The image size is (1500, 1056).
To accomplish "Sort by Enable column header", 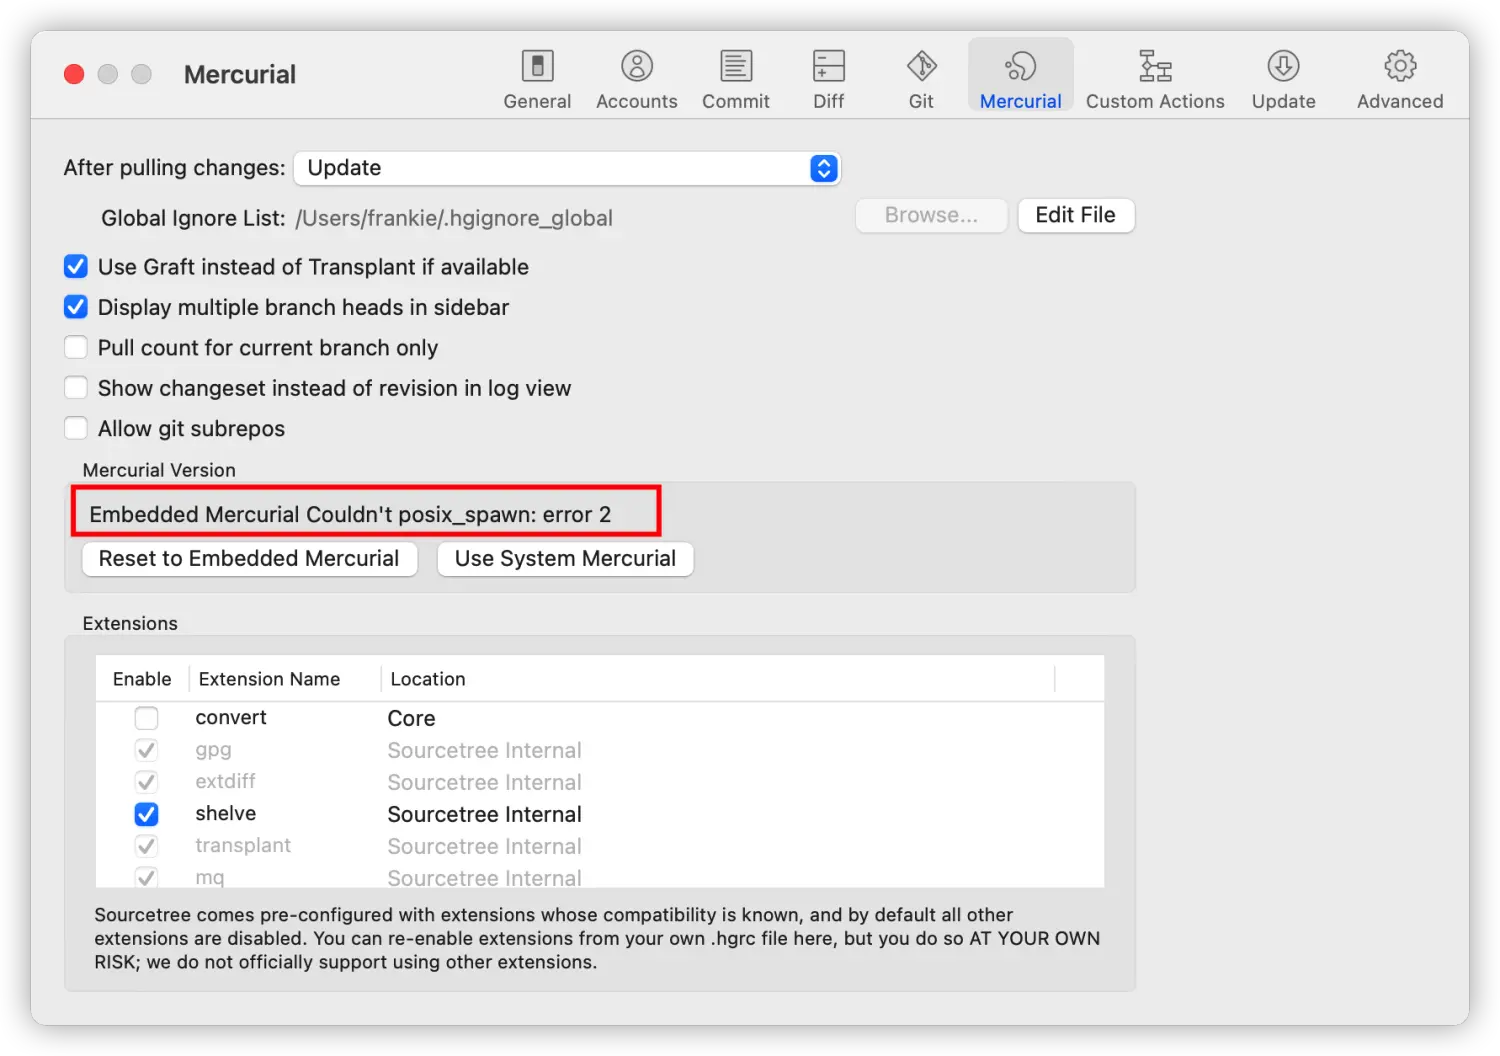I will 142,679.
